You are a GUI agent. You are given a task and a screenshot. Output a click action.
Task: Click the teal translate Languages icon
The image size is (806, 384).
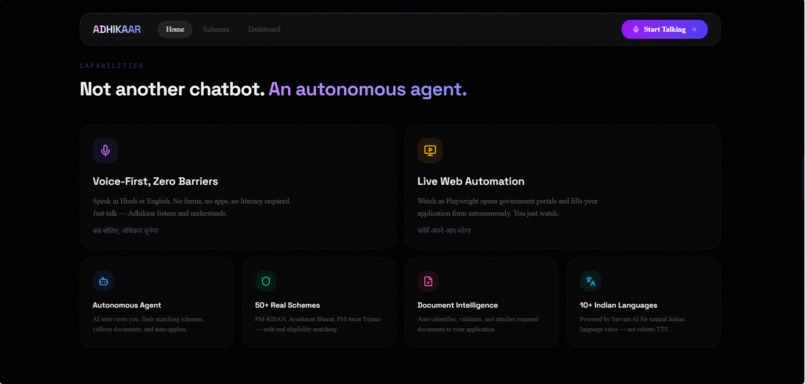591,281
